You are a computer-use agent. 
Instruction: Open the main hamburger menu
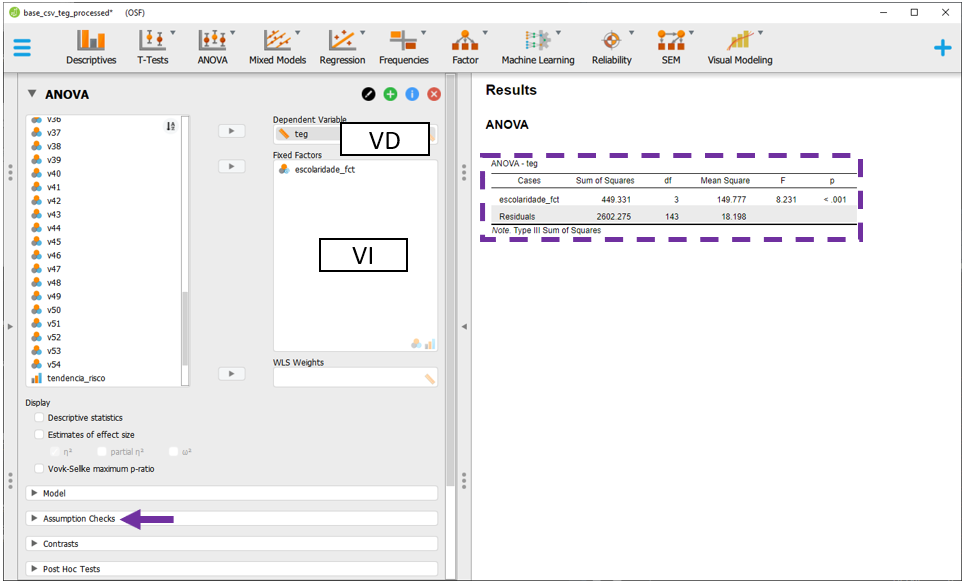[x=22, y=47]
